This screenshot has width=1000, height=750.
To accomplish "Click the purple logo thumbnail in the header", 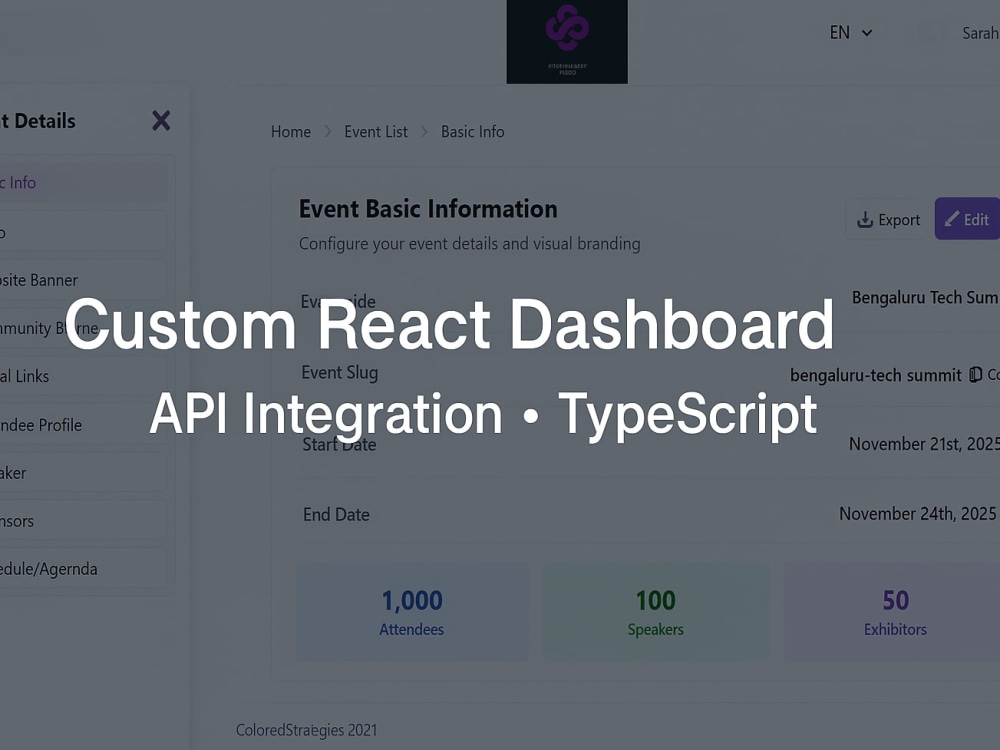I will [x=567, y=41].
